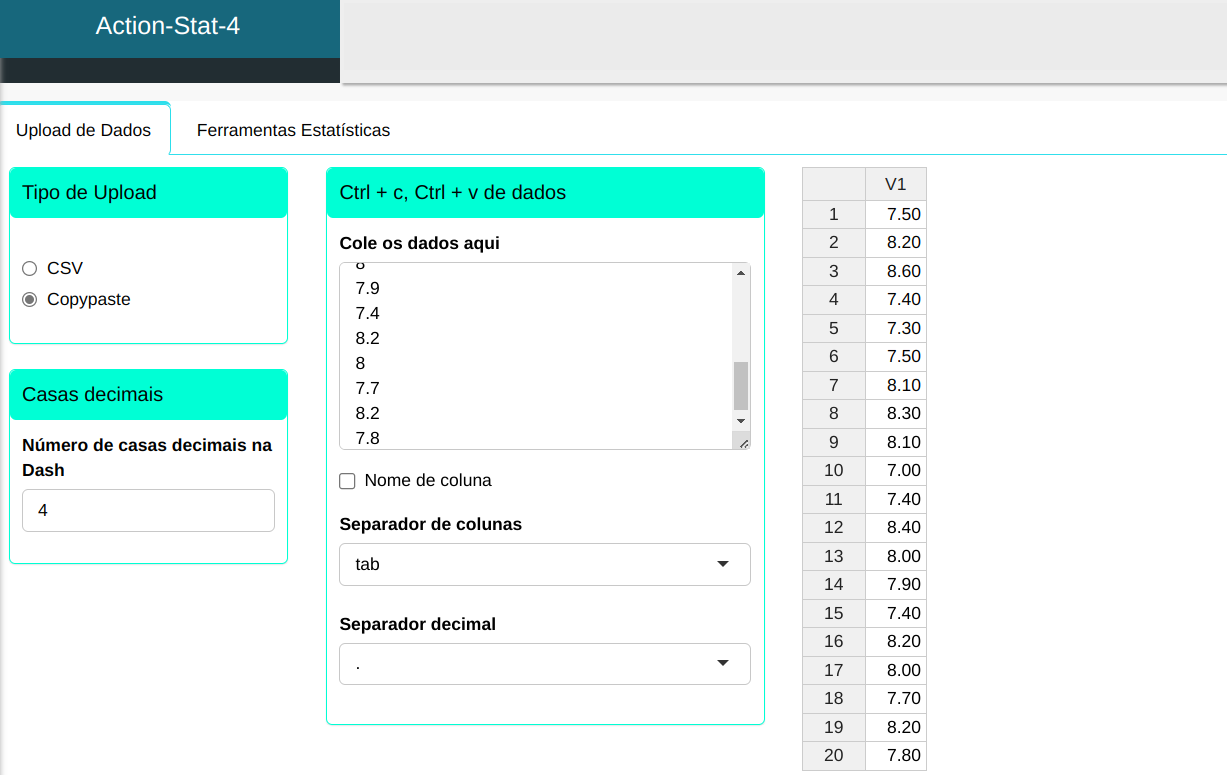Image resolution: width=1227 pixels, height=775 pixels.
Task: Open the 'Upload de Dados' tab
Action: [84, 130]
